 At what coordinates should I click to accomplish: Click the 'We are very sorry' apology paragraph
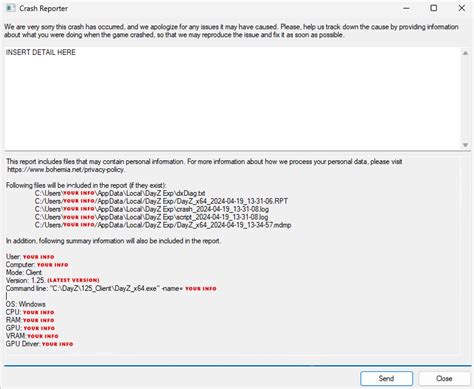[x=231, y=31]
